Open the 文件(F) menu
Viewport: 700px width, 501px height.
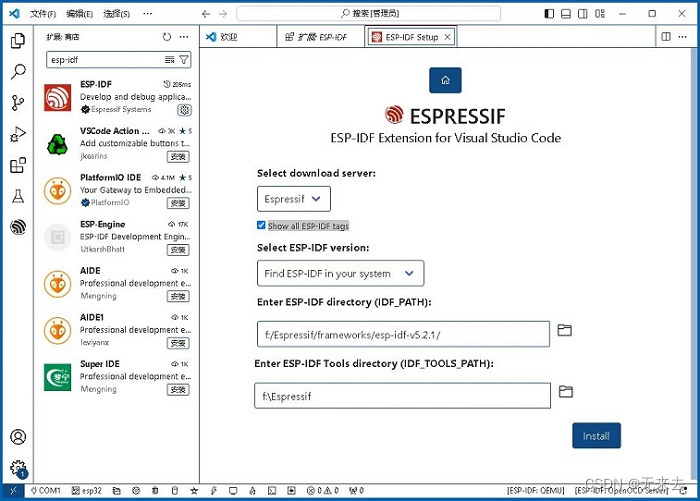[x=43, y=14]
